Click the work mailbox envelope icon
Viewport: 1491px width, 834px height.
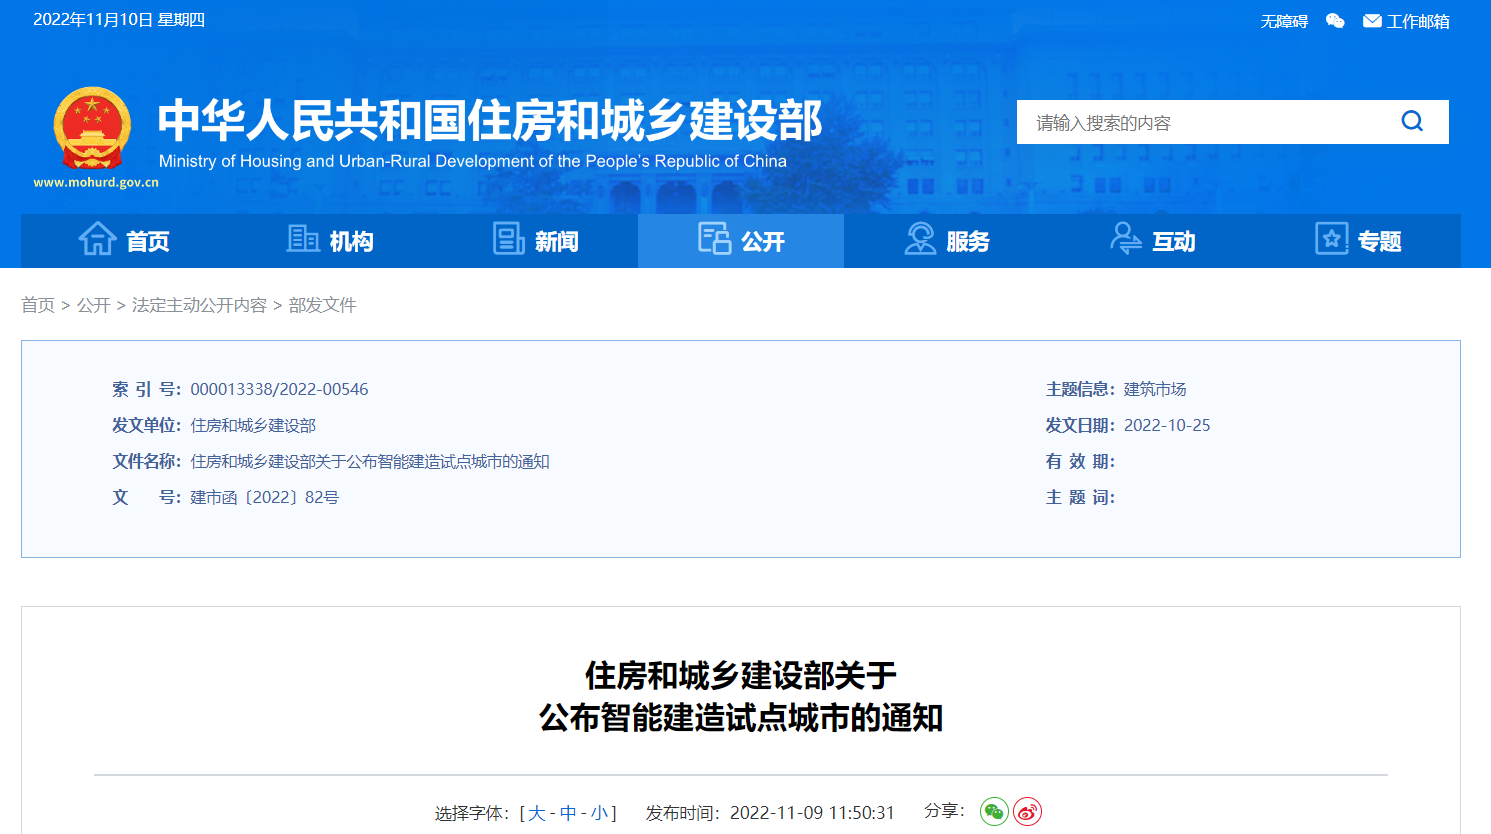click(1372, 21)
